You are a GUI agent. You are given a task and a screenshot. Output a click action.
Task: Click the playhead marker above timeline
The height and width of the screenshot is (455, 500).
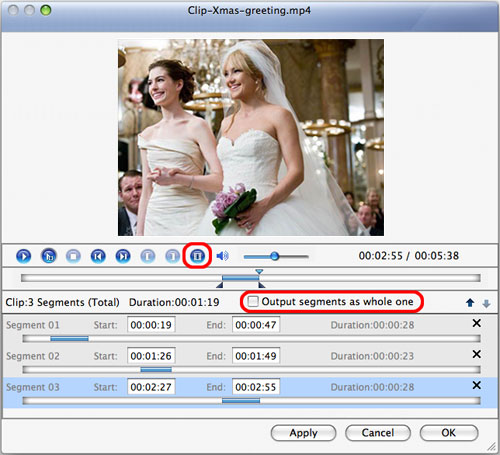pyautogui.click(x=259, y=272)
